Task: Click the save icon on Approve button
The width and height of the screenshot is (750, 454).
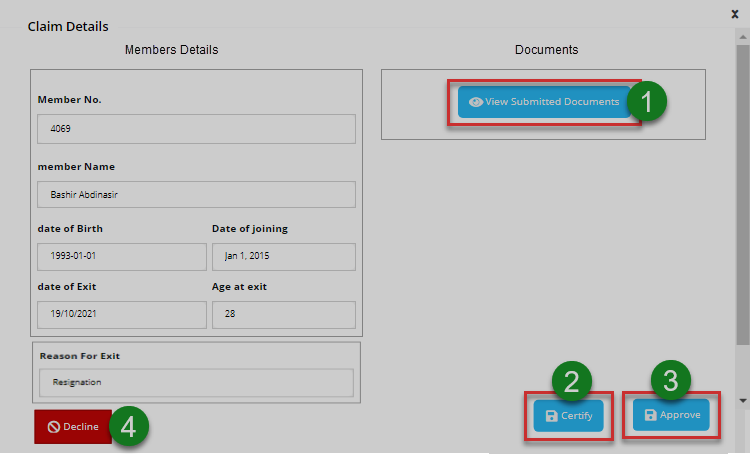Action: pos(651,415)
